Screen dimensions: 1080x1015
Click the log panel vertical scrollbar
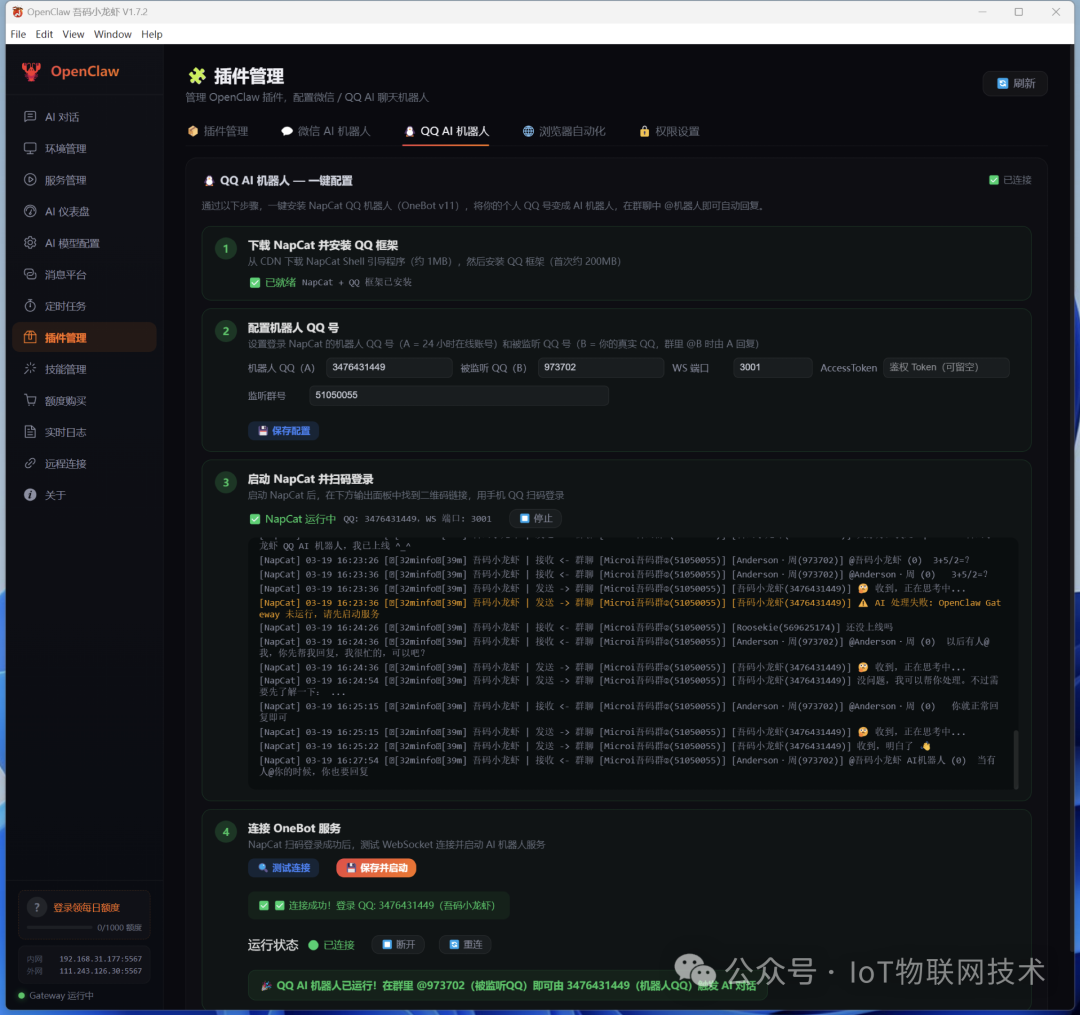tap(1015, 759)
